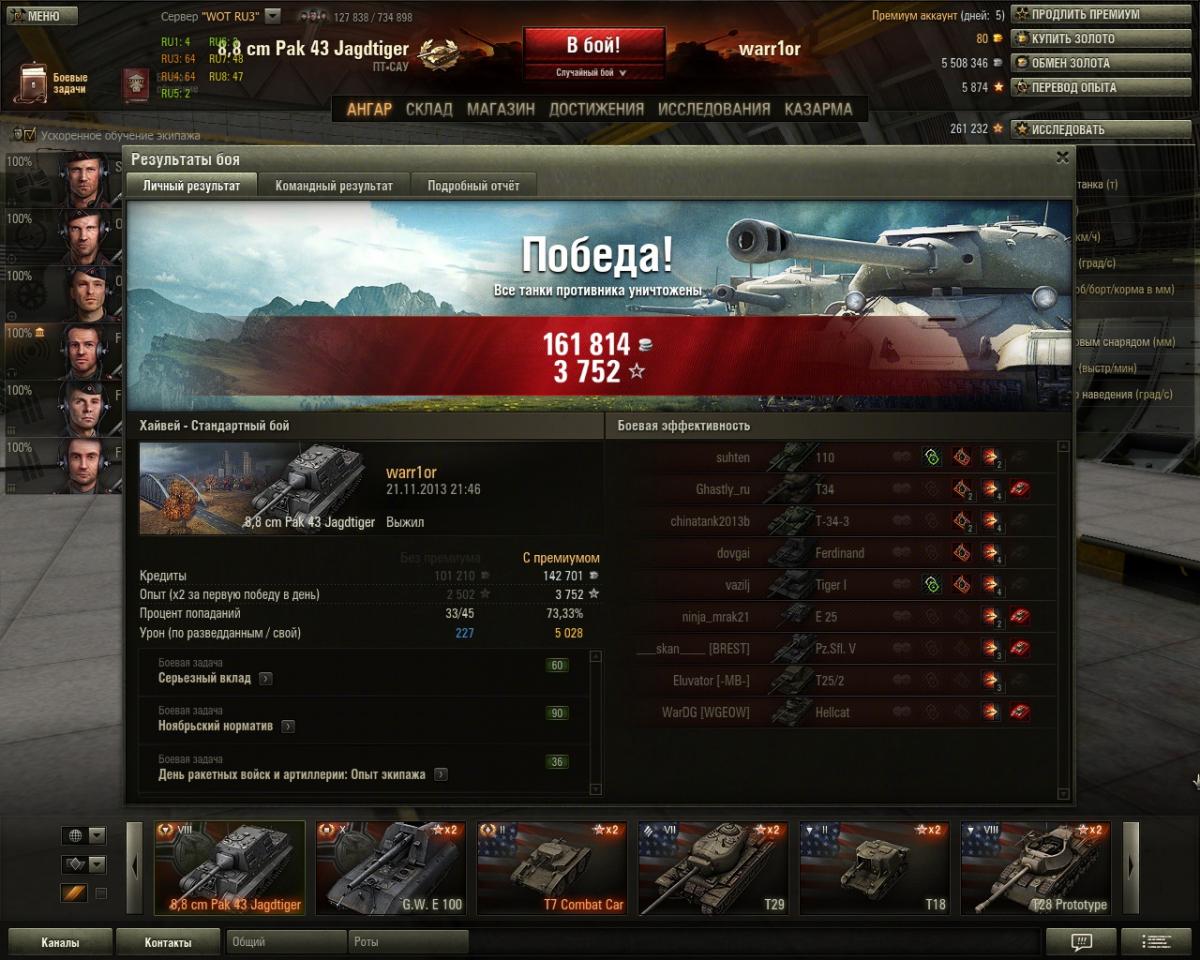The height and width of the screenshot is (960, 1200).
Task: Open the Исследования menu section
Action: click(x=714, y=109)
